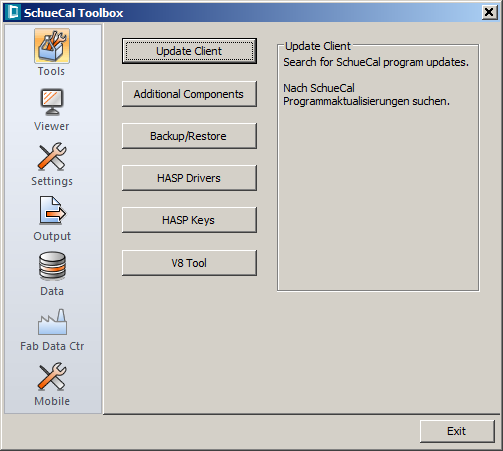Viewport: 503px width, 451px height.
Task: Click the SchueCal title bar logo icon
Action: [14, 12]
